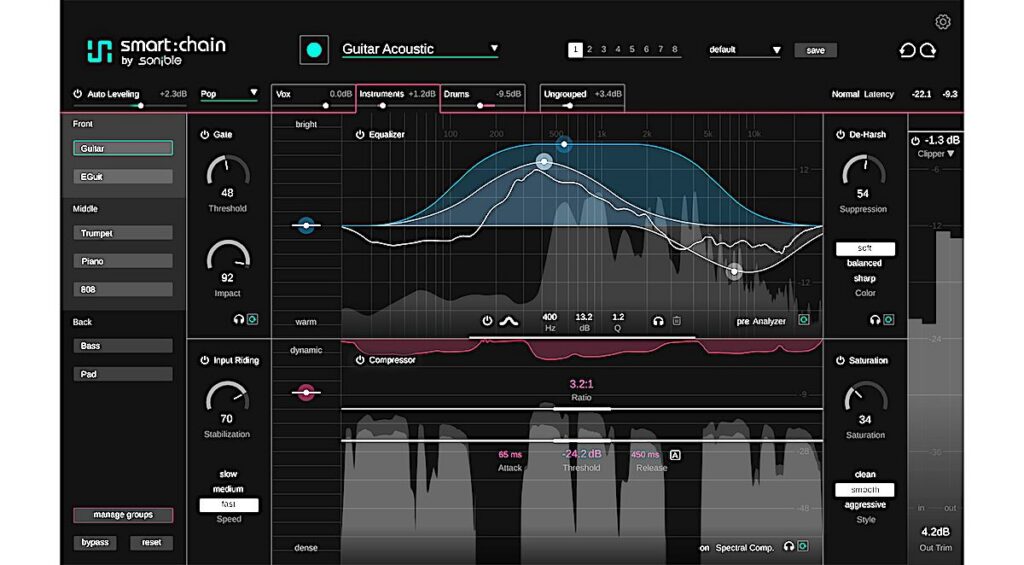Select state slot 2
The height and width of the screenshot is (565, 1024).
coord(590,50)
